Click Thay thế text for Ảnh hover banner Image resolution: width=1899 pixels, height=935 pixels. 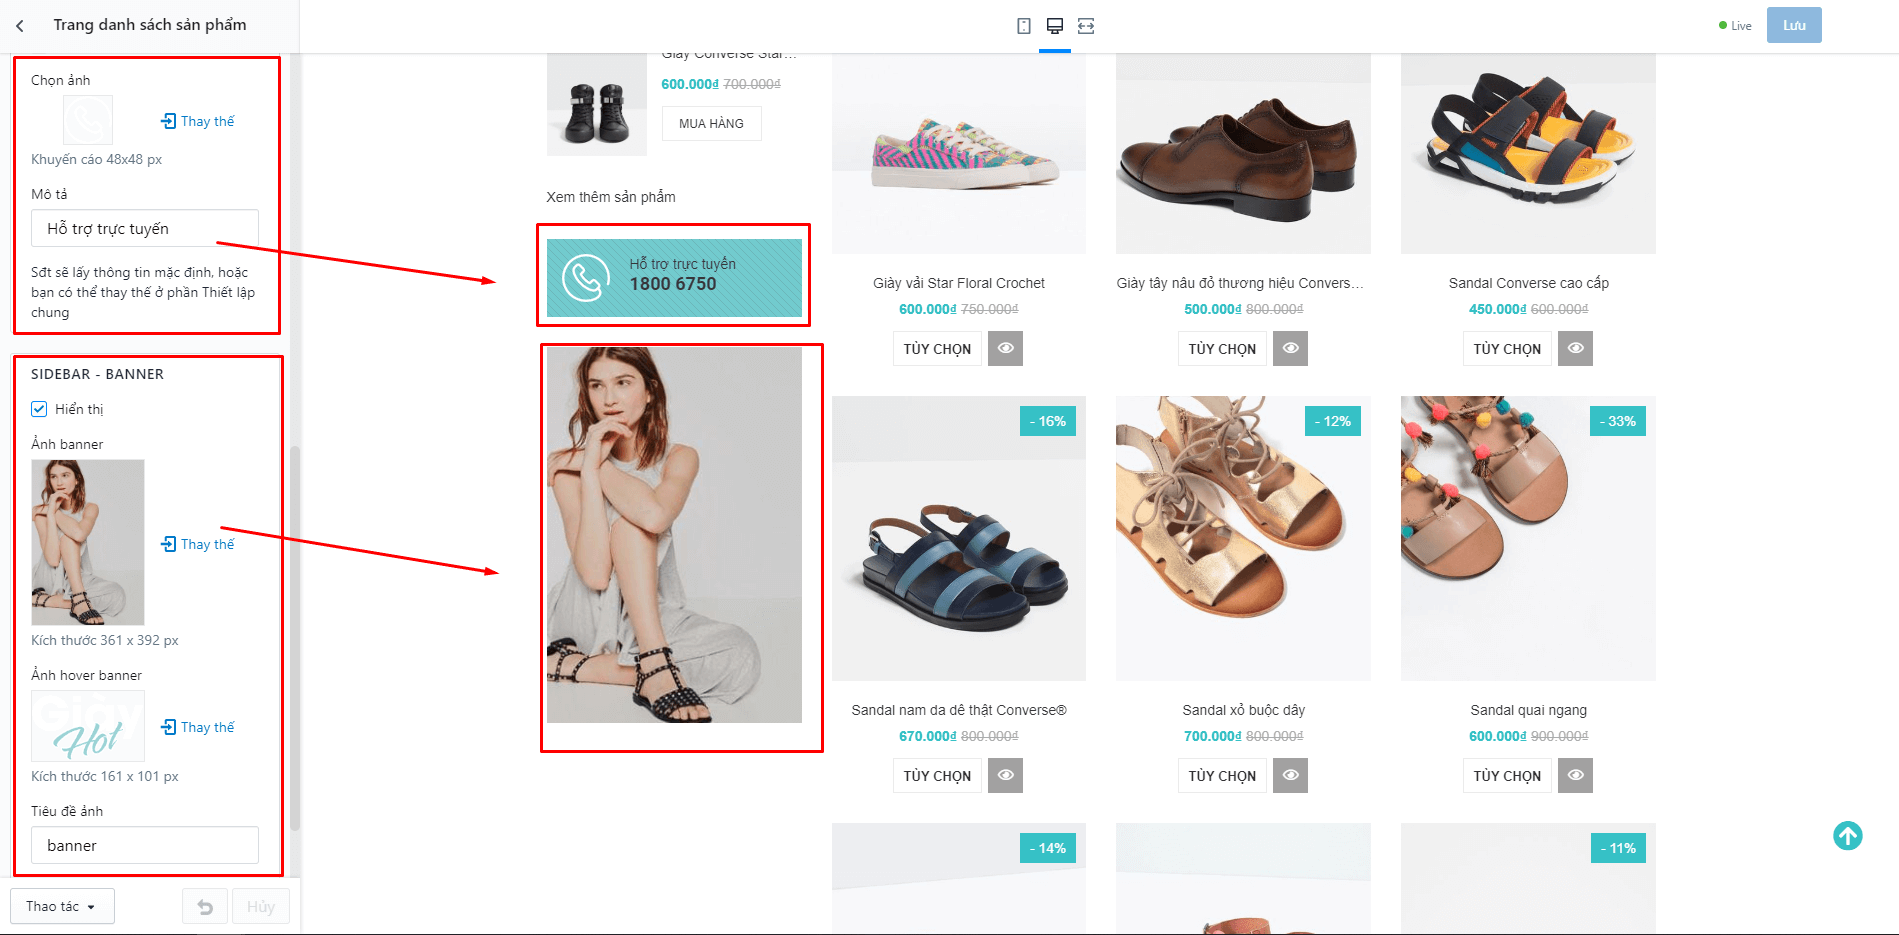tap(208, 727)
